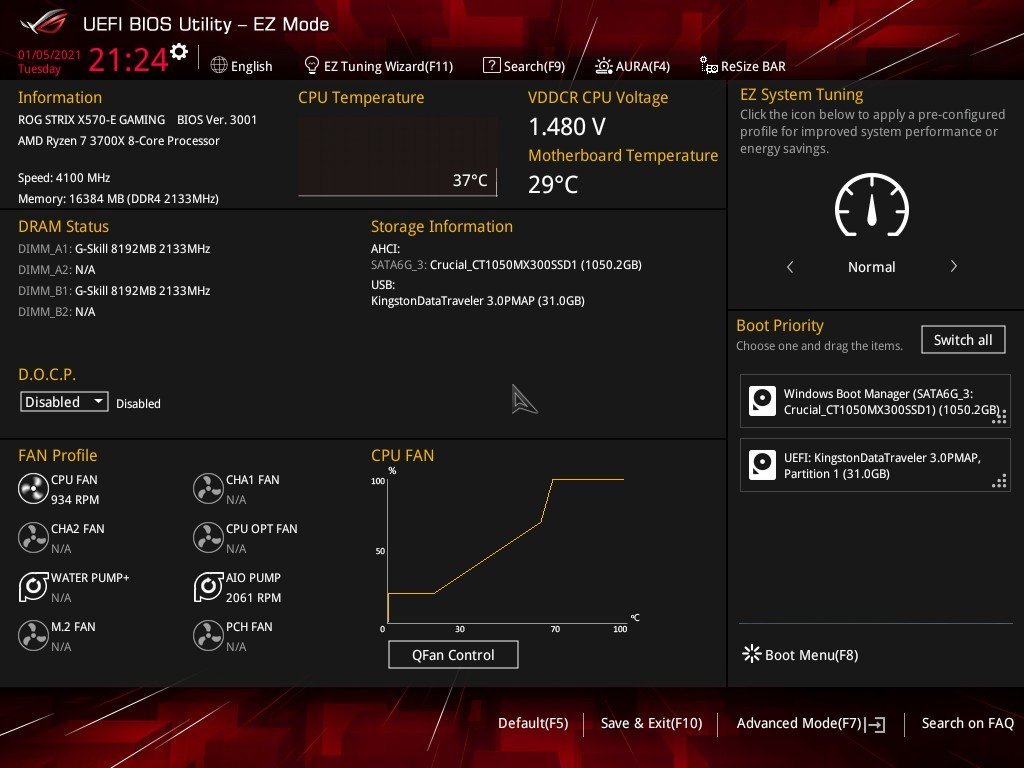Click the Normal tuning profile label

pos(871,266)
